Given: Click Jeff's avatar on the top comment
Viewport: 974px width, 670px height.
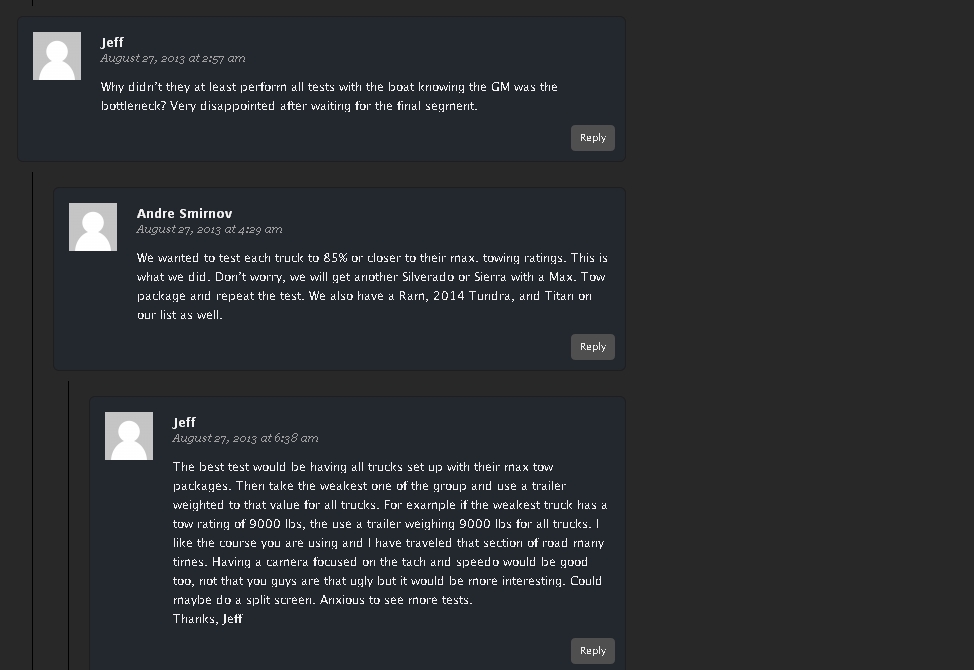Looking at the screenshot, I should click(57, 56).
